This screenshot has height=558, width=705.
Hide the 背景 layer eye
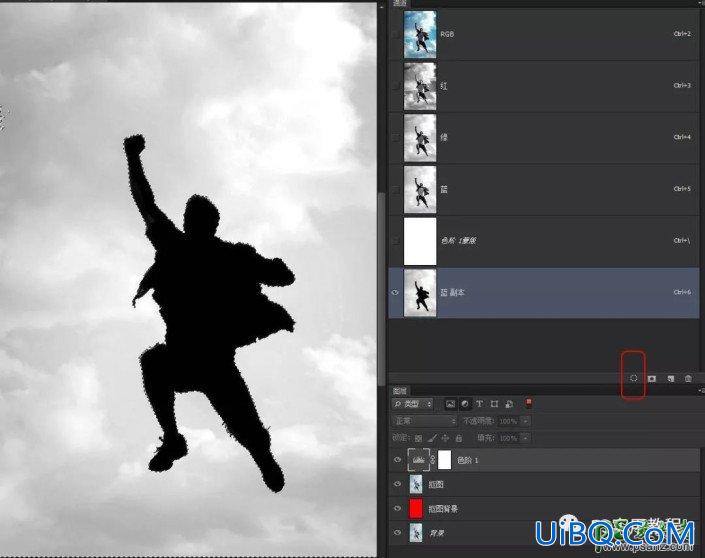(x=397, y=533)
